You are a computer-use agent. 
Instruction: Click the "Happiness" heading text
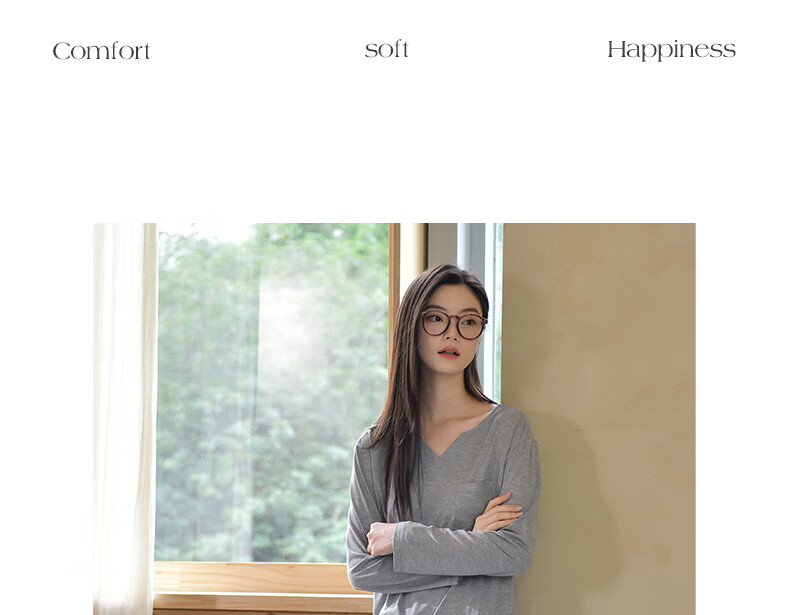[x=671, y=50]
